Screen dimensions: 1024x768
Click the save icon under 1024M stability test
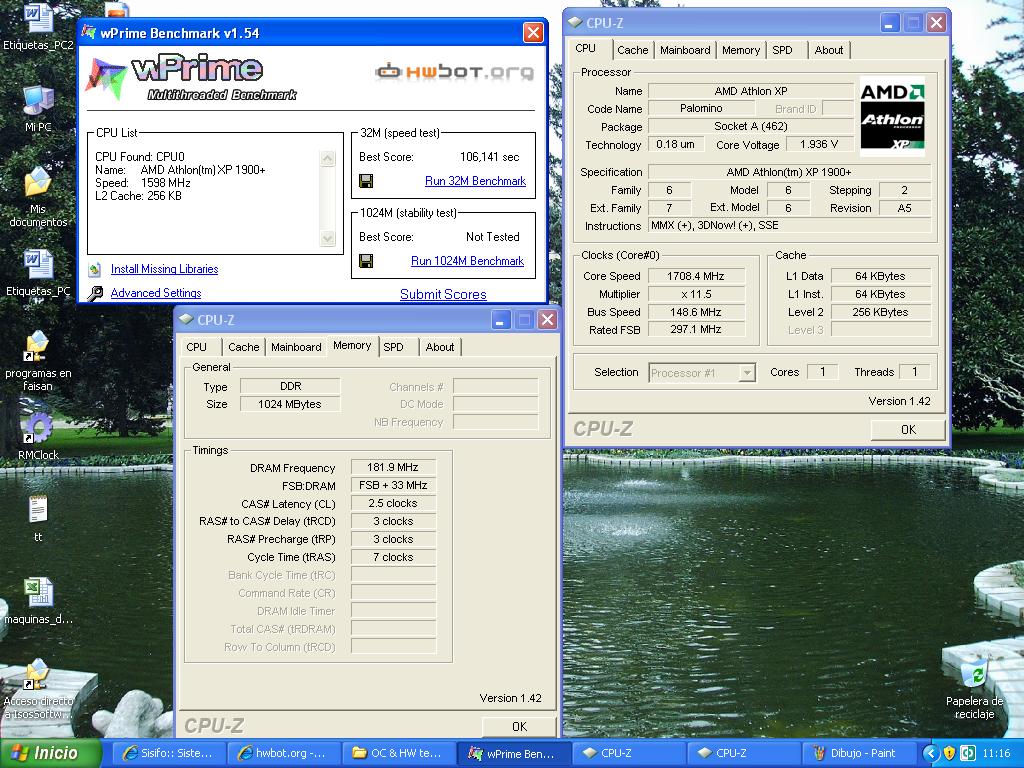366,261
